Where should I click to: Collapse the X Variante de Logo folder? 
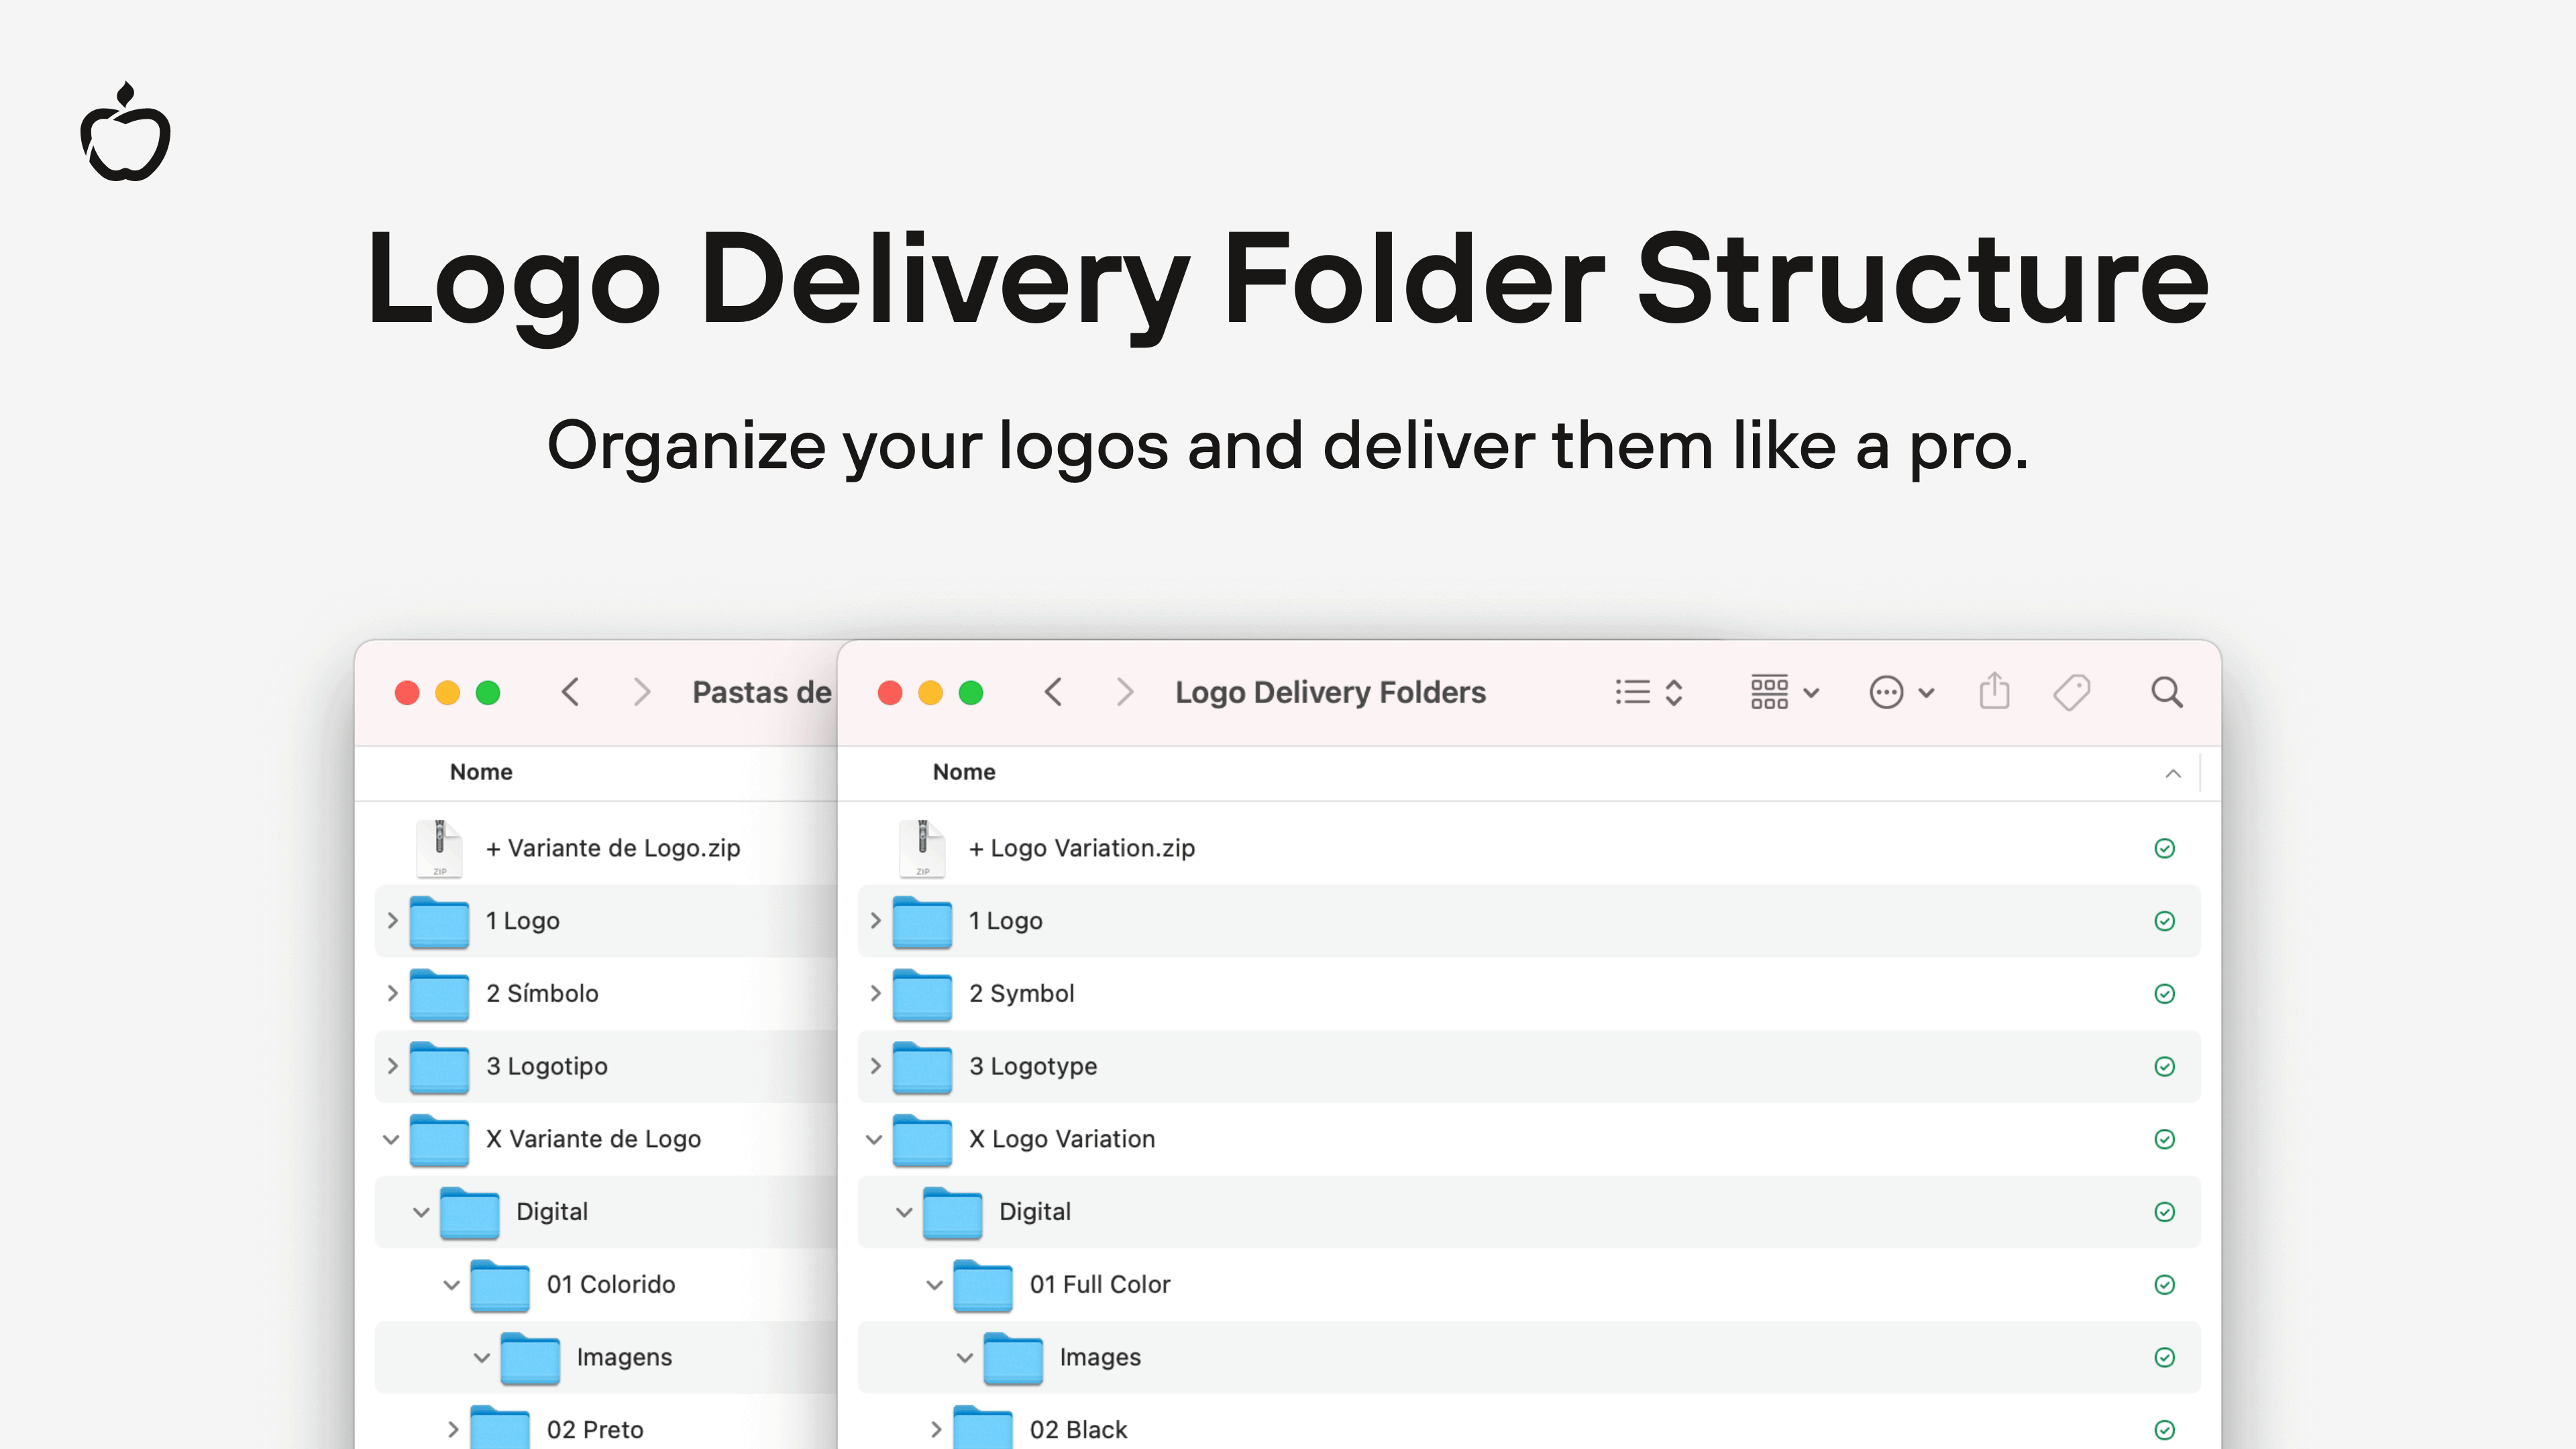(x=391, y=1139)
